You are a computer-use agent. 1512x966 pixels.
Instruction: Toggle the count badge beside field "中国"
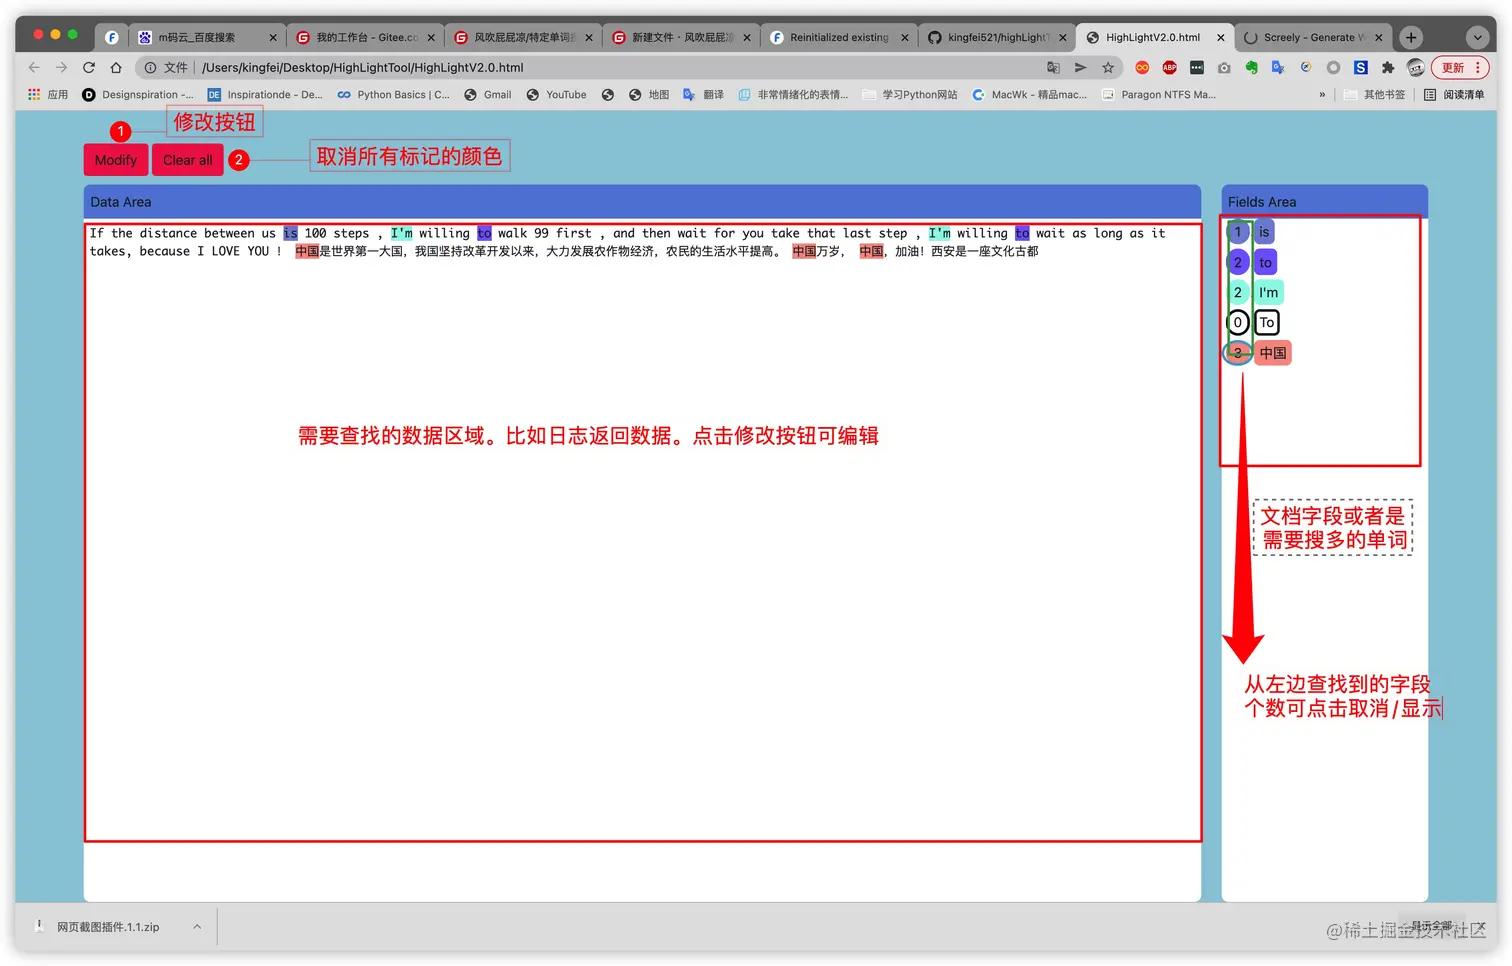click(x=1238, y=352)
